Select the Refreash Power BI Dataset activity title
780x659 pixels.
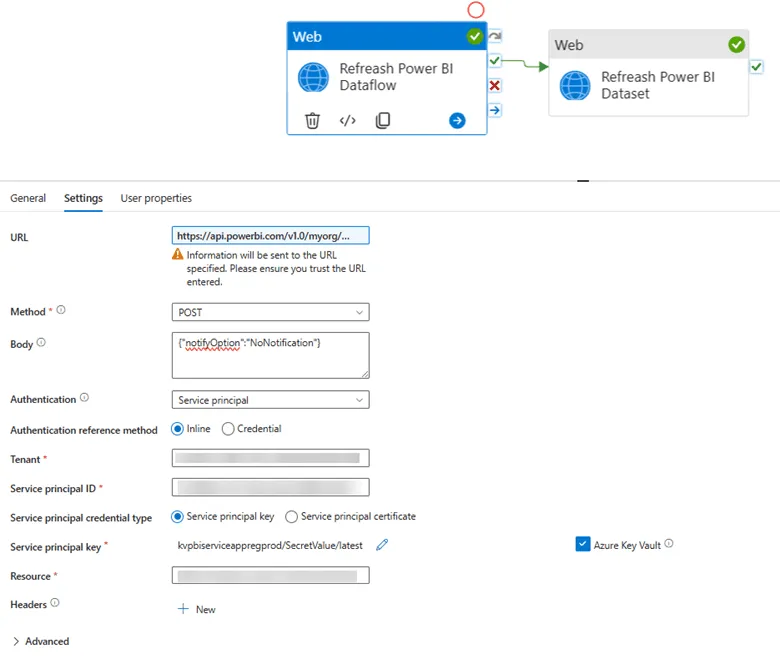(x=658, y=85)
